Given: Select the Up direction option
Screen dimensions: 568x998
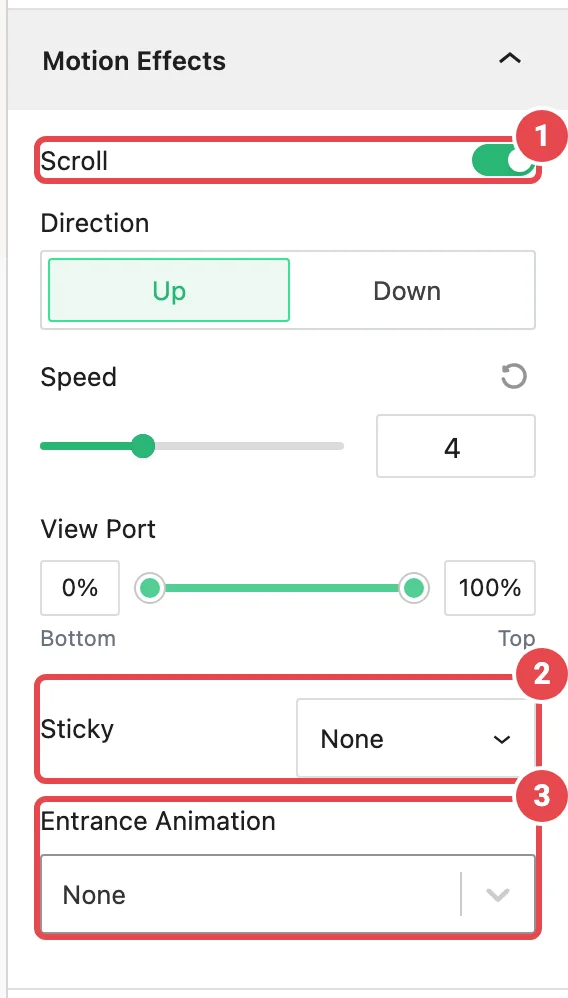Looking at the screenshot, I should [169, 290].
